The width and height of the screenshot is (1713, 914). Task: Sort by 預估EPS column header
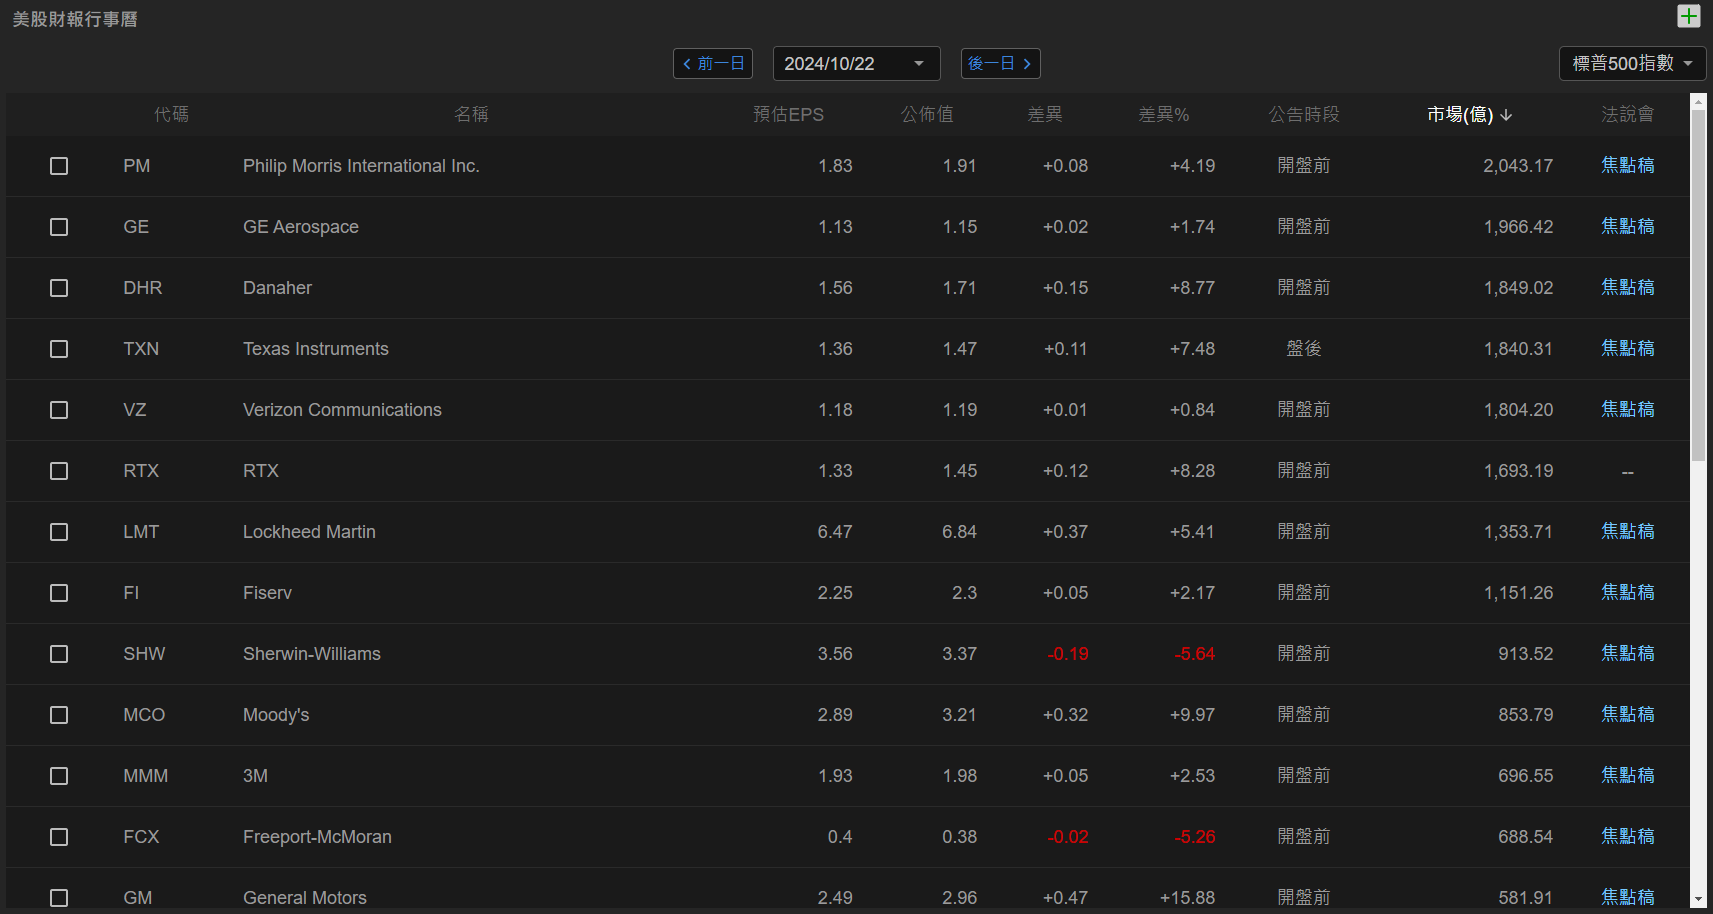point(788,115)
